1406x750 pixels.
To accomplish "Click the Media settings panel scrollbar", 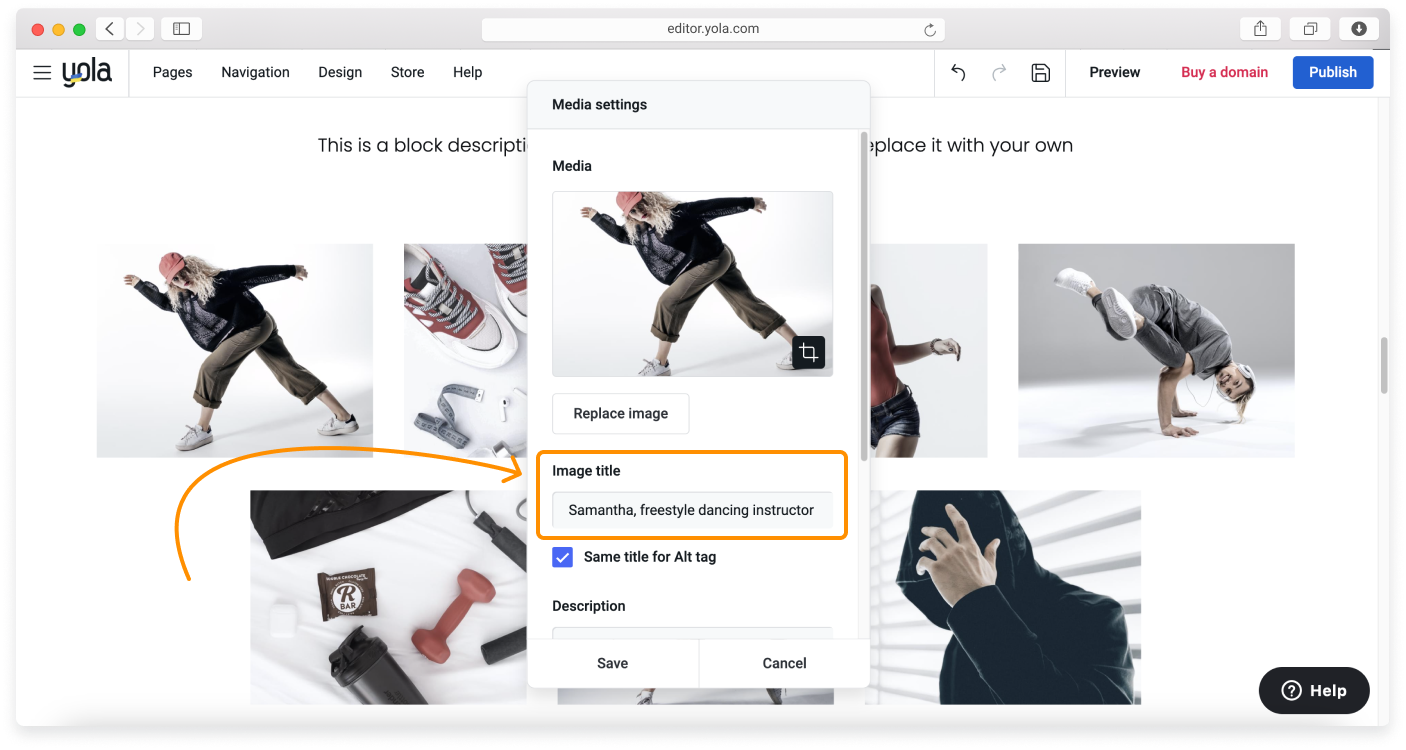I will [863, 290].
